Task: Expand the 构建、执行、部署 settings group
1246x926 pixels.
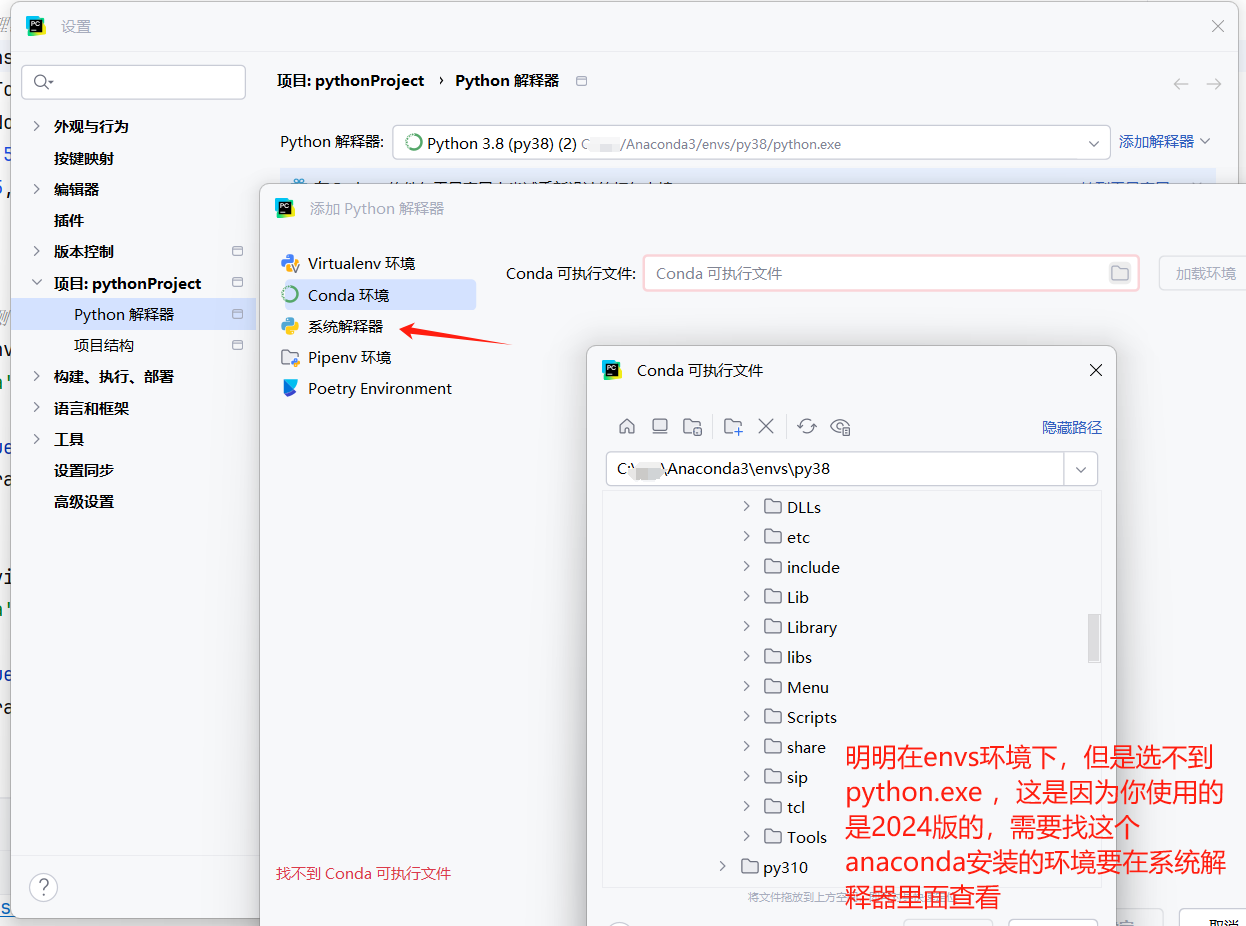Action: click(x=37, y=376)
